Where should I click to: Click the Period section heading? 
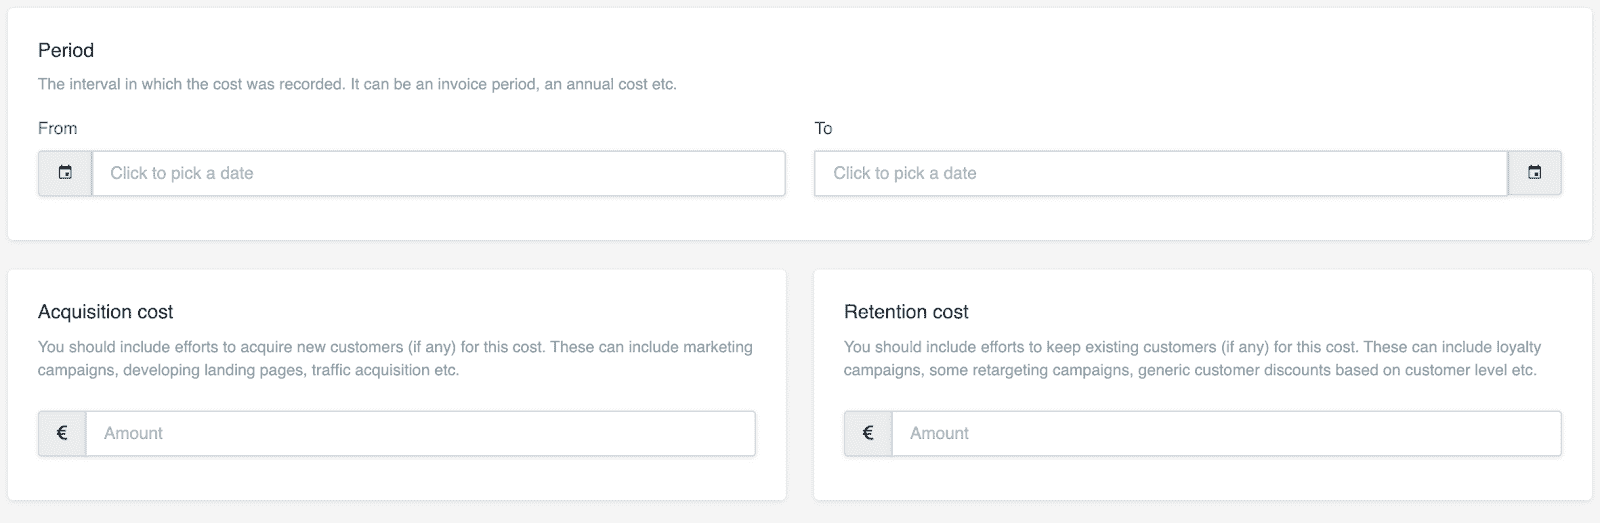pos(66,50)
